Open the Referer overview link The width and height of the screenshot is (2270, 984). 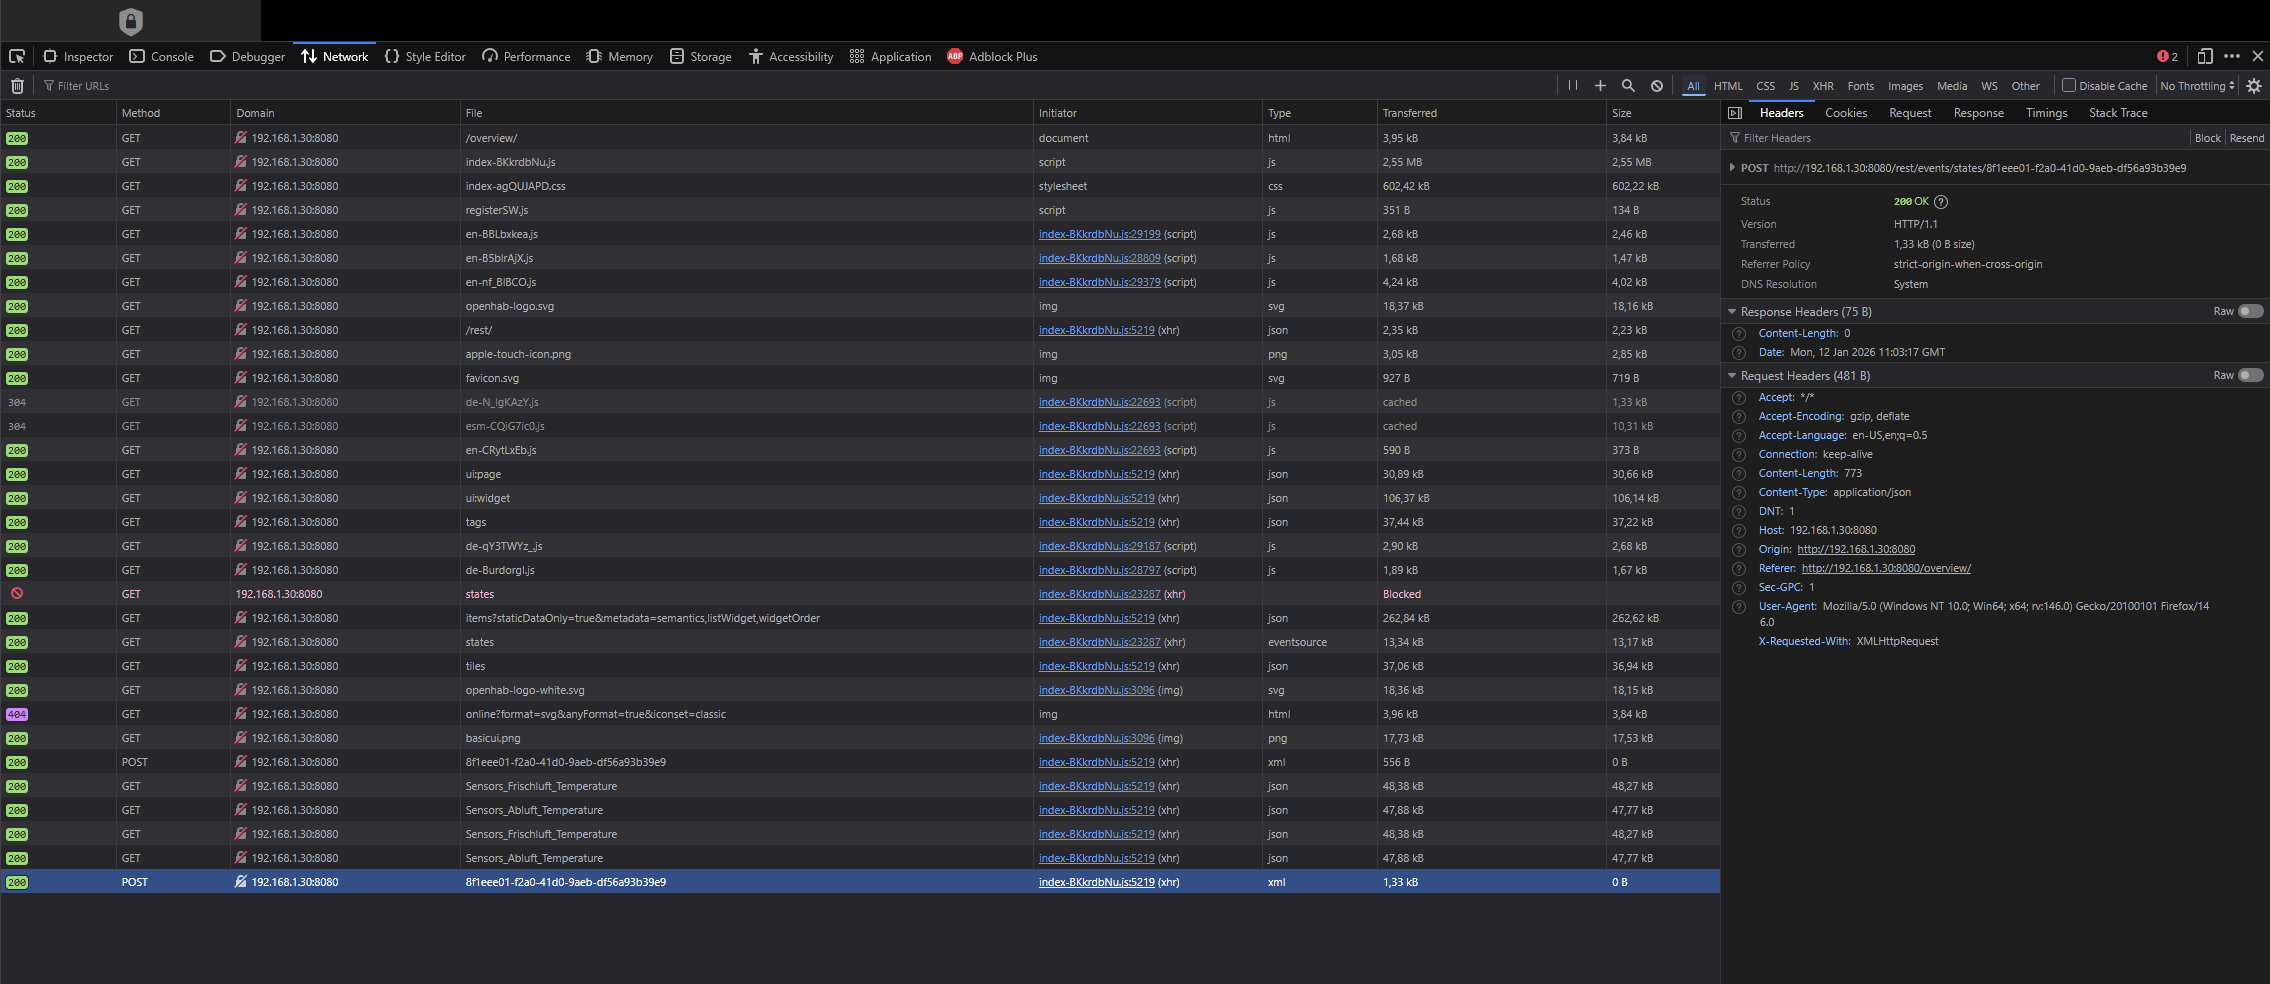click(x=1885, y=568)
